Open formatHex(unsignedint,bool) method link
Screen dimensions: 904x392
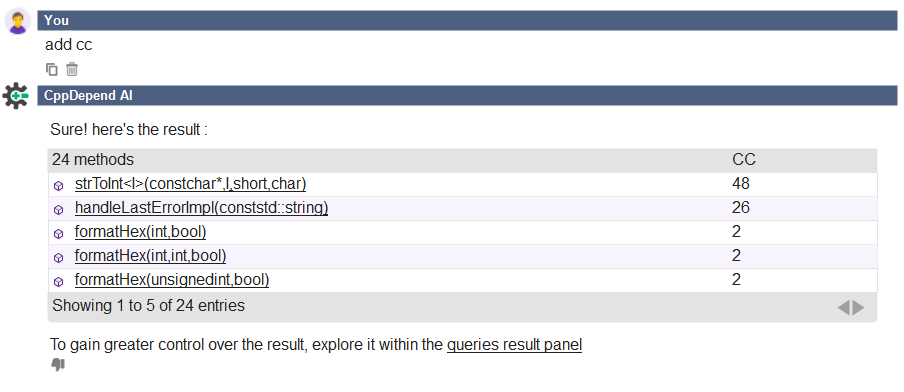[172, 280]
